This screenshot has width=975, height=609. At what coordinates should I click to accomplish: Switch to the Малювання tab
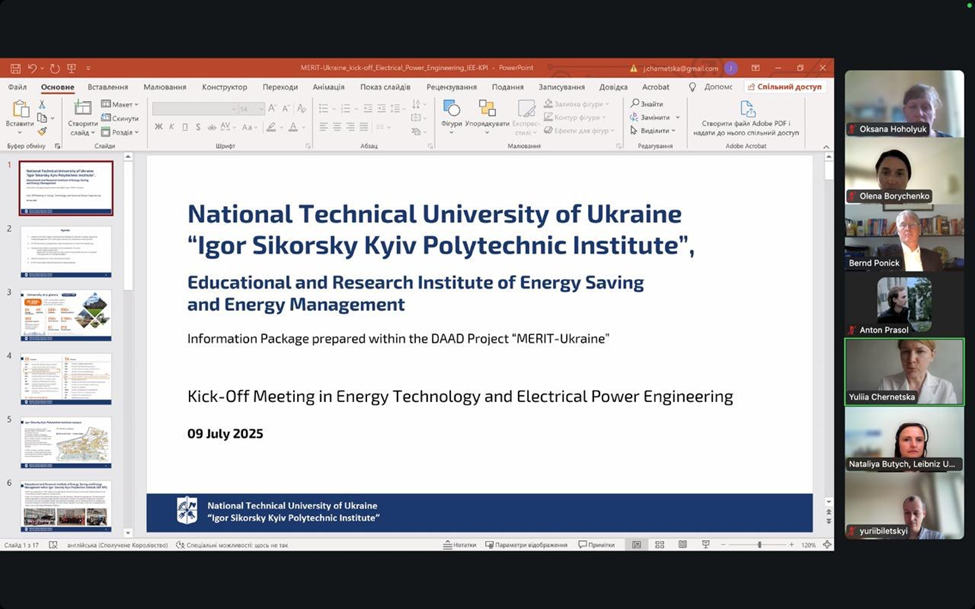165,86
